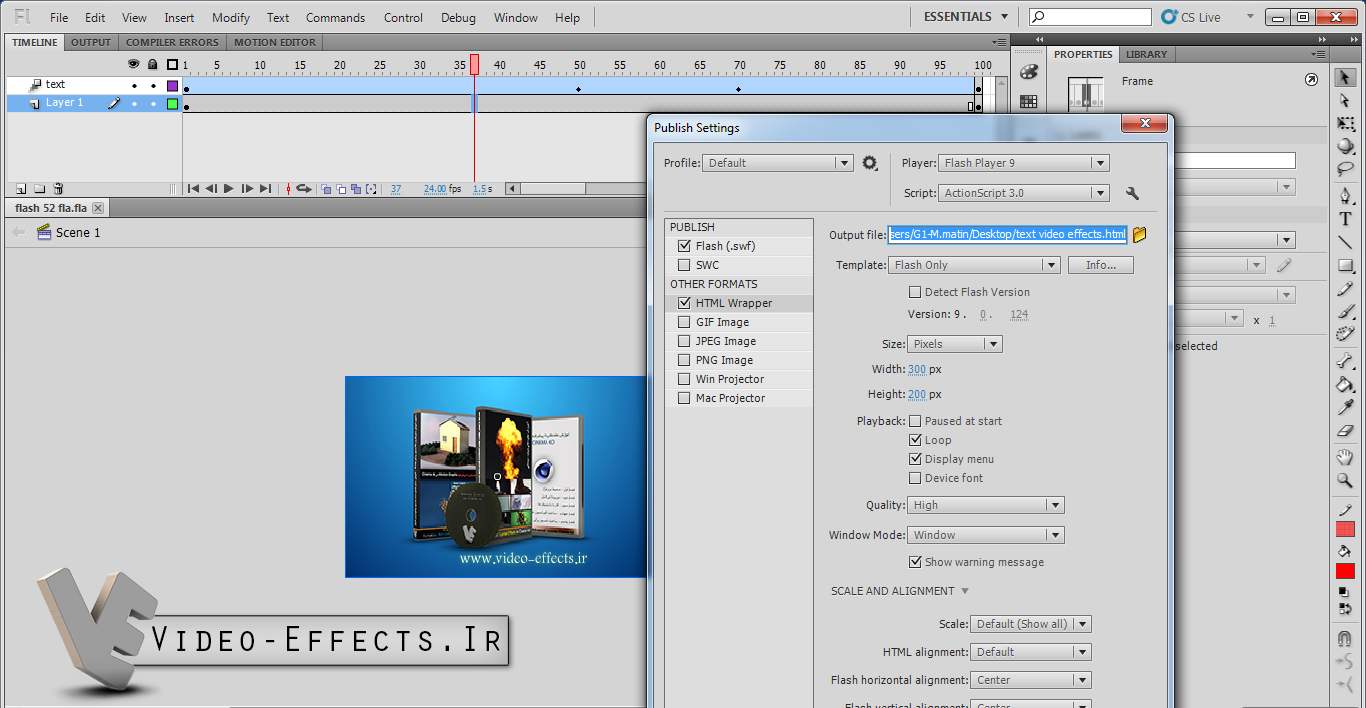Choose the Free Transform tool
The width and height of the screenshot is (1366, 708).
tap(1345, 124)
